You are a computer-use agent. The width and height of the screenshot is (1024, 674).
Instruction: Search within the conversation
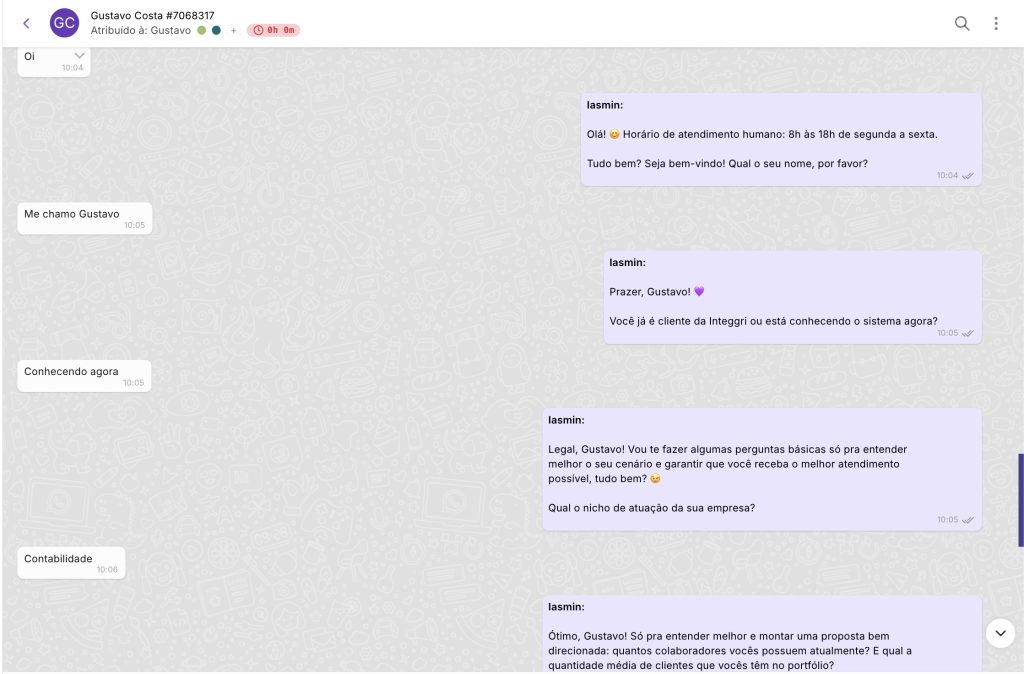962,23
